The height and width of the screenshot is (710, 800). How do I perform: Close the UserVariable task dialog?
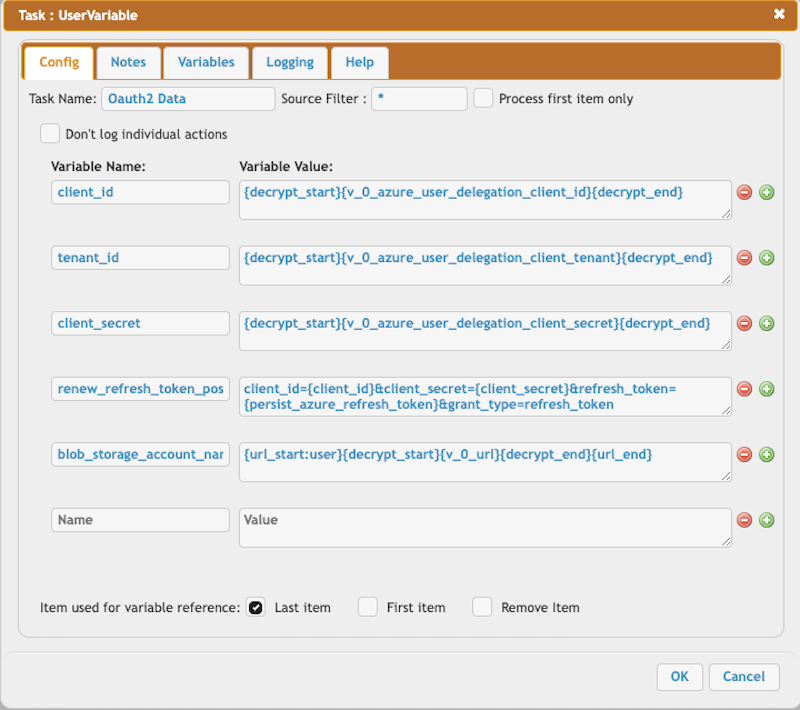coord(779,14)
